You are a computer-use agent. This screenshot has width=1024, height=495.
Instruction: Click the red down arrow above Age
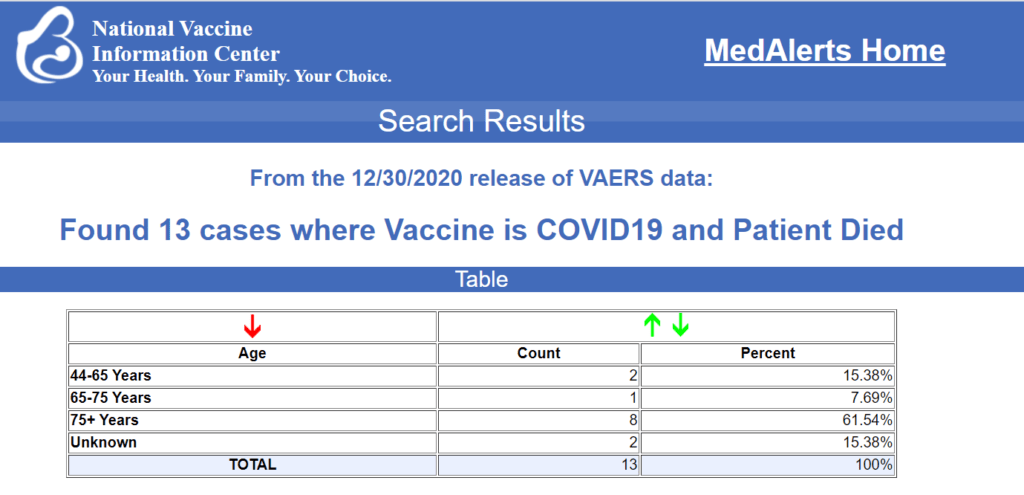click(x=252, y=326)
